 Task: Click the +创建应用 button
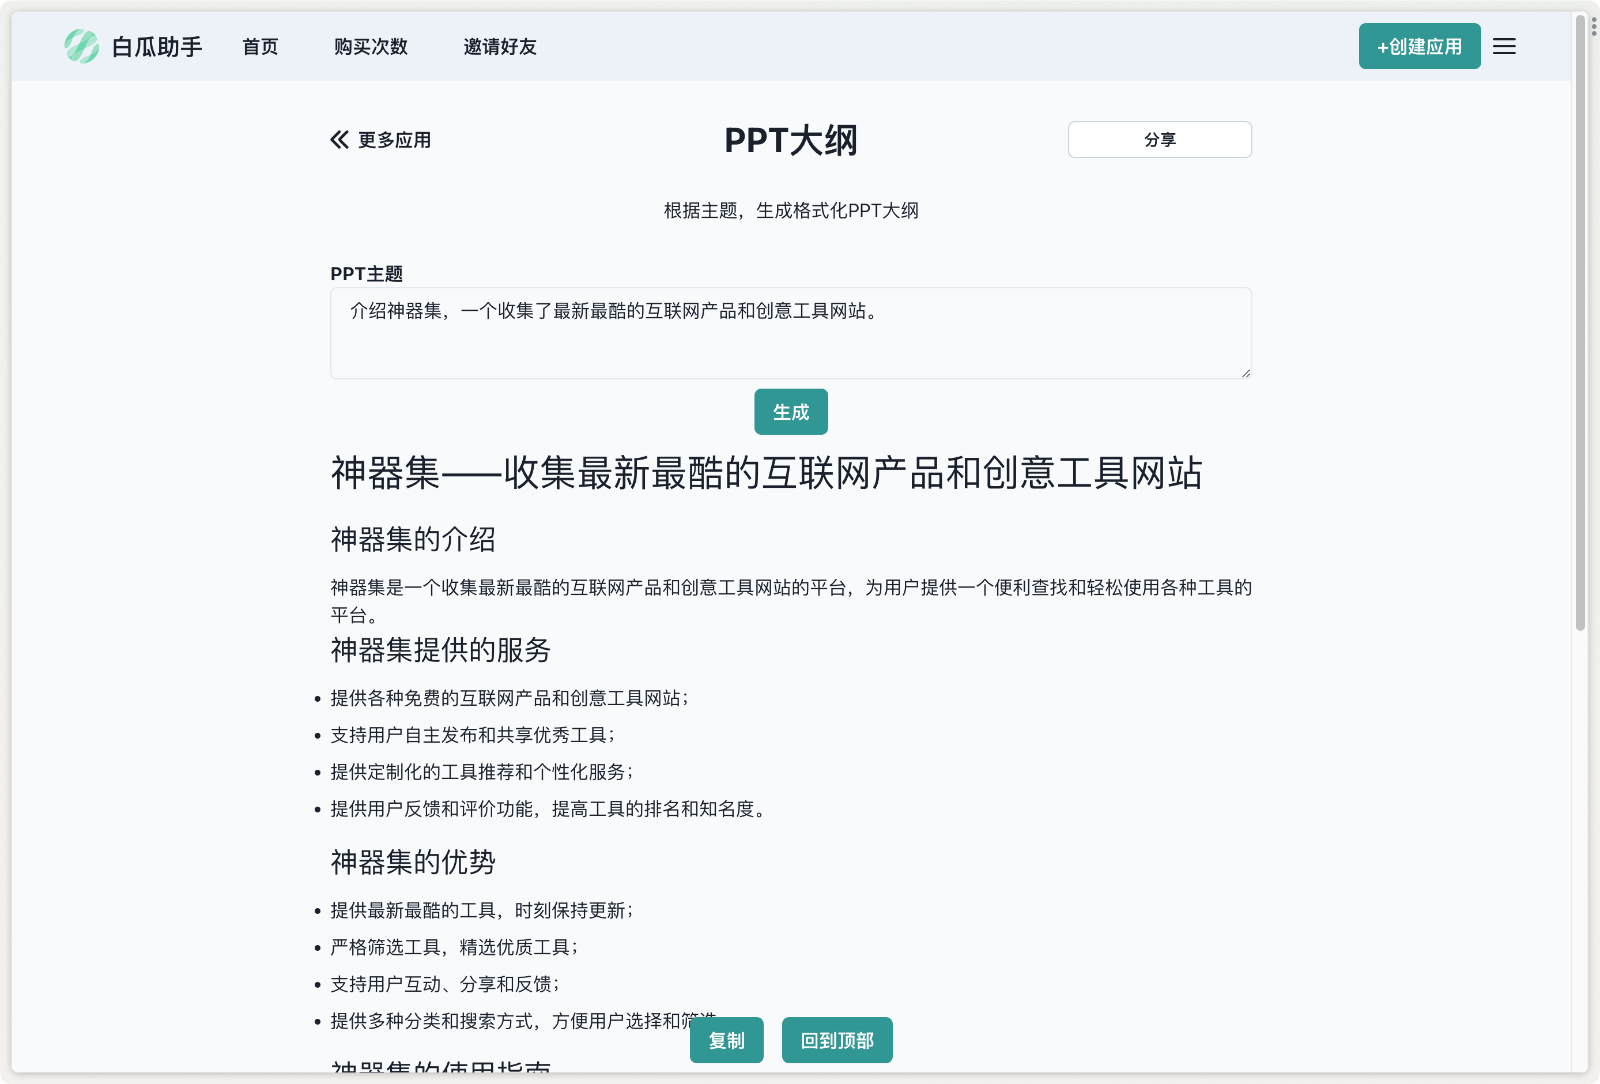click(x=1419, y=46)
